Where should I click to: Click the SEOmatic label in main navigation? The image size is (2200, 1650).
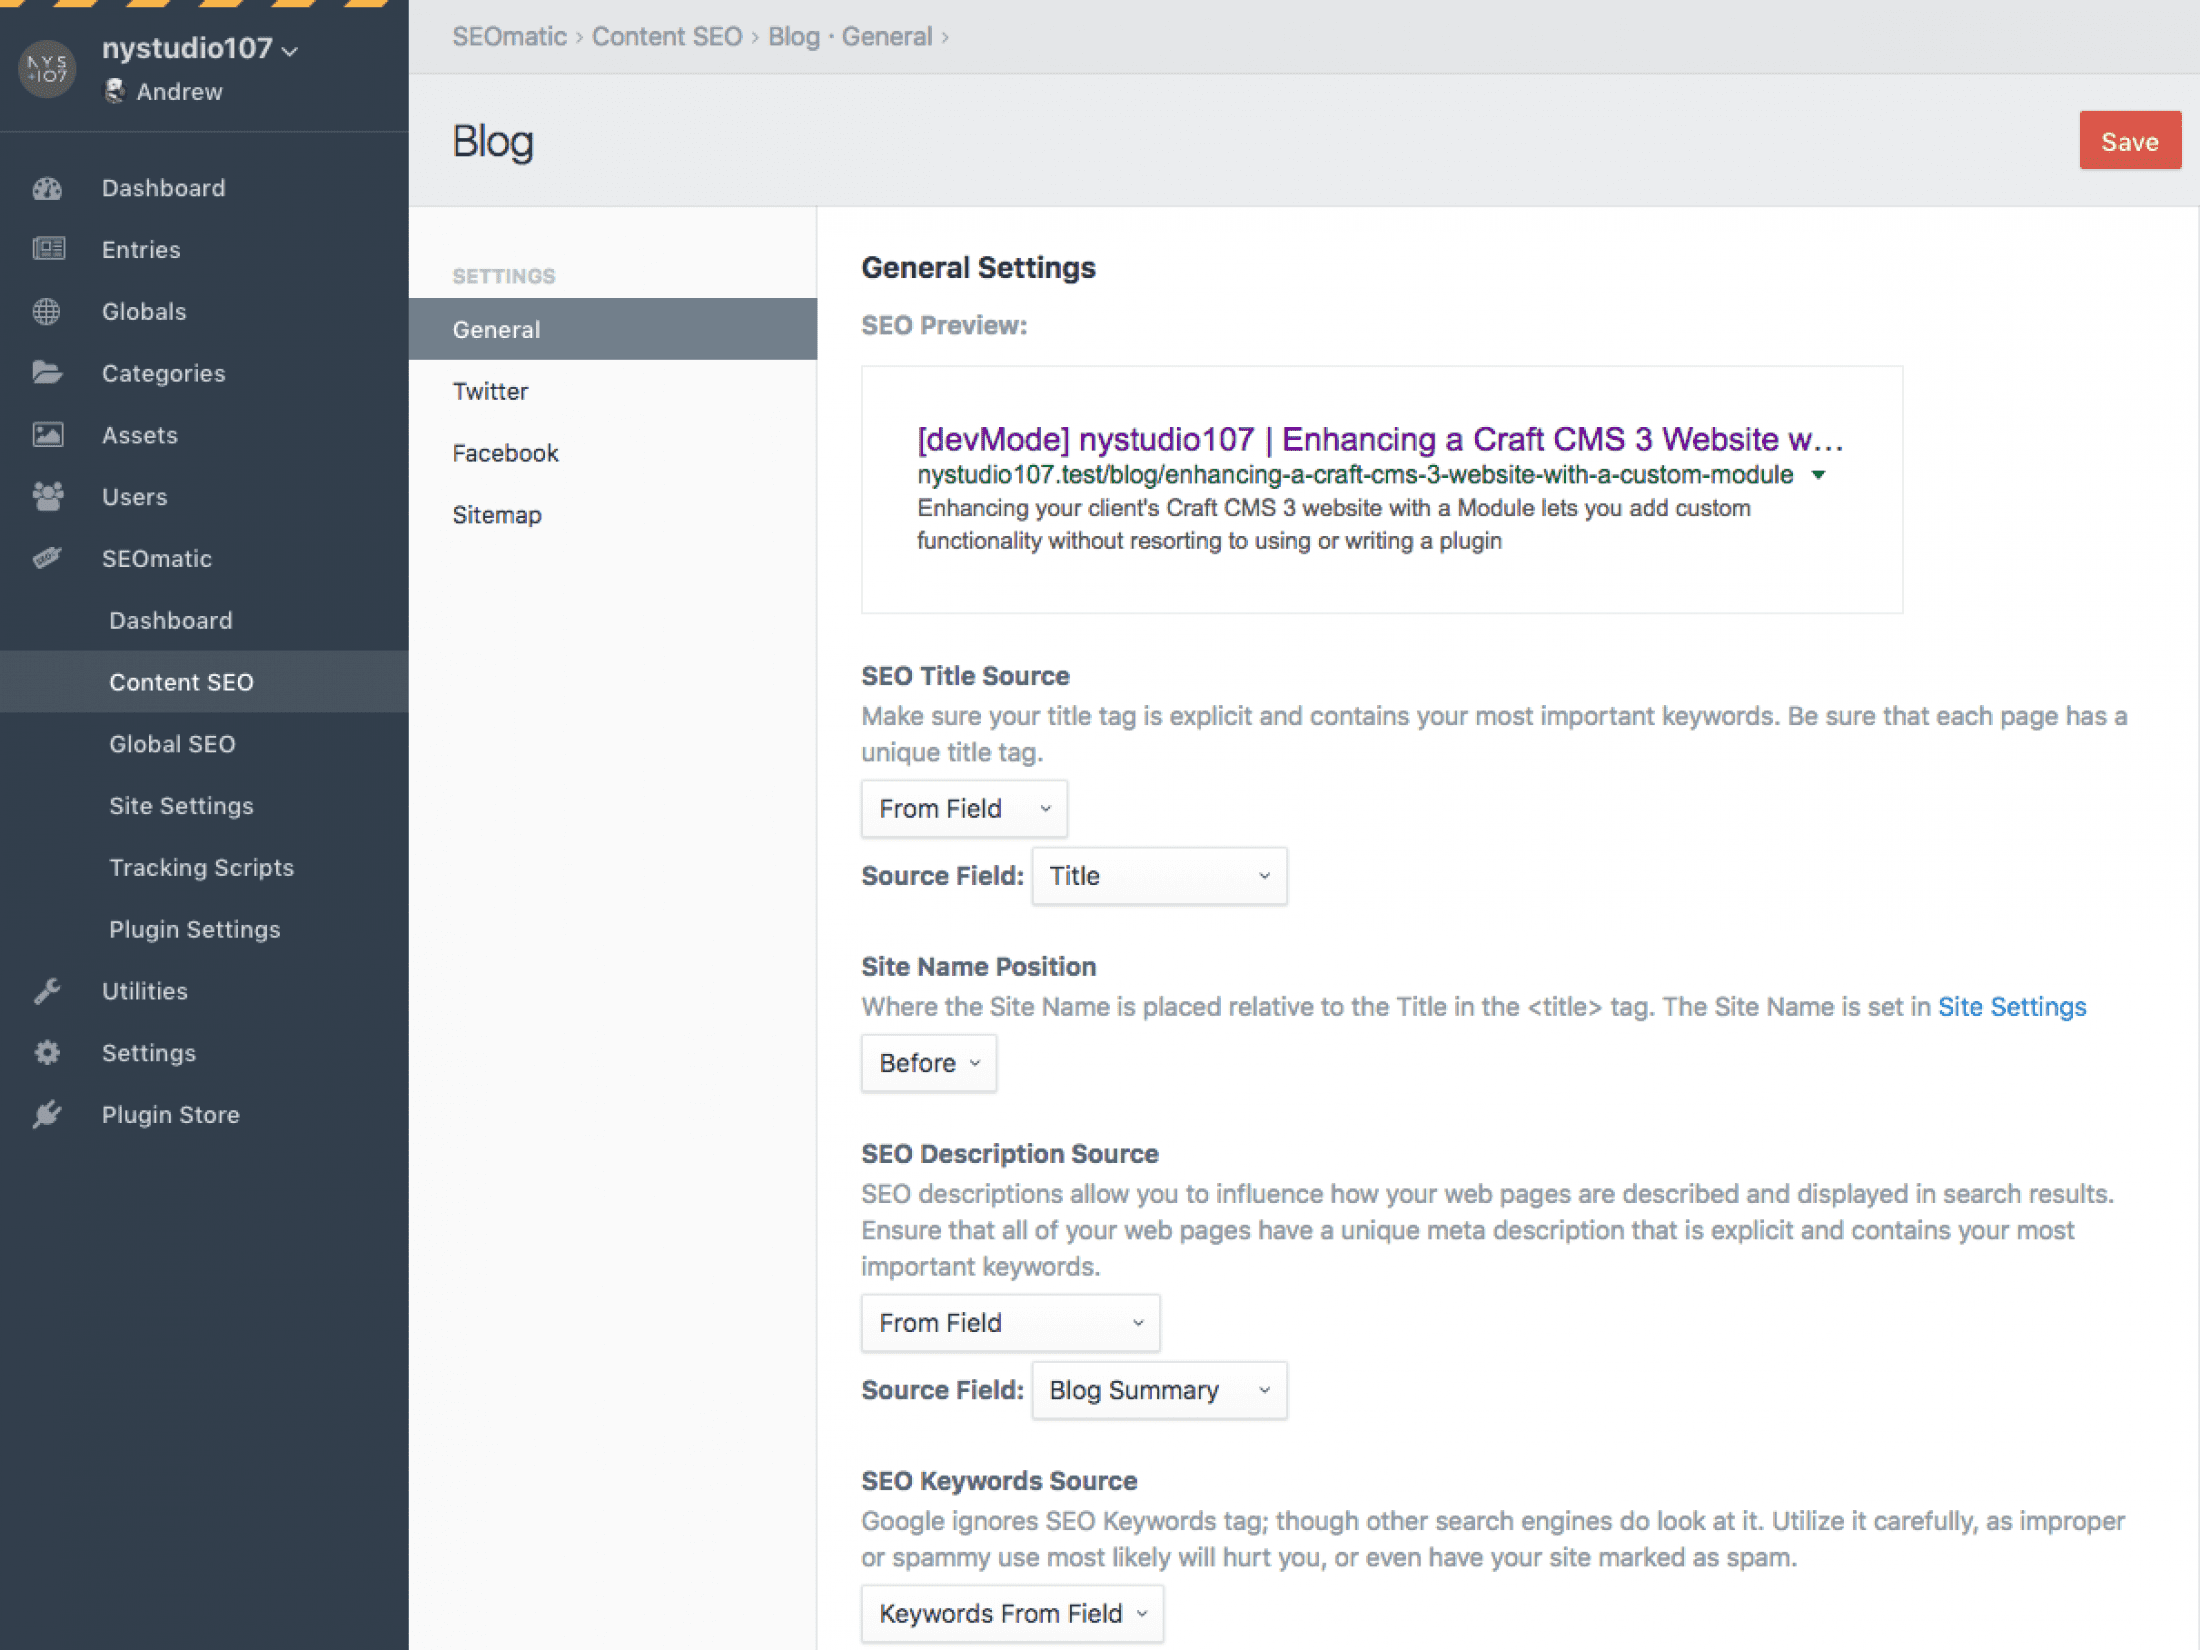[157, 559]
